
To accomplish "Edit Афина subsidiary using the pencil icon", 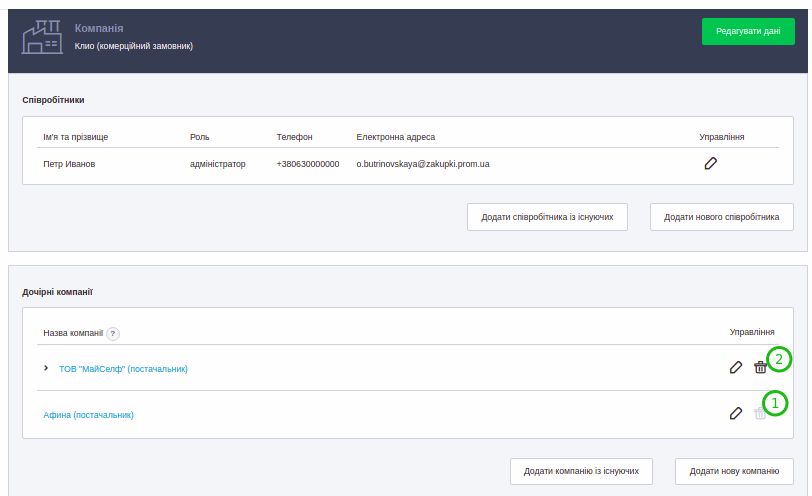I will click(x=735, y=413).
